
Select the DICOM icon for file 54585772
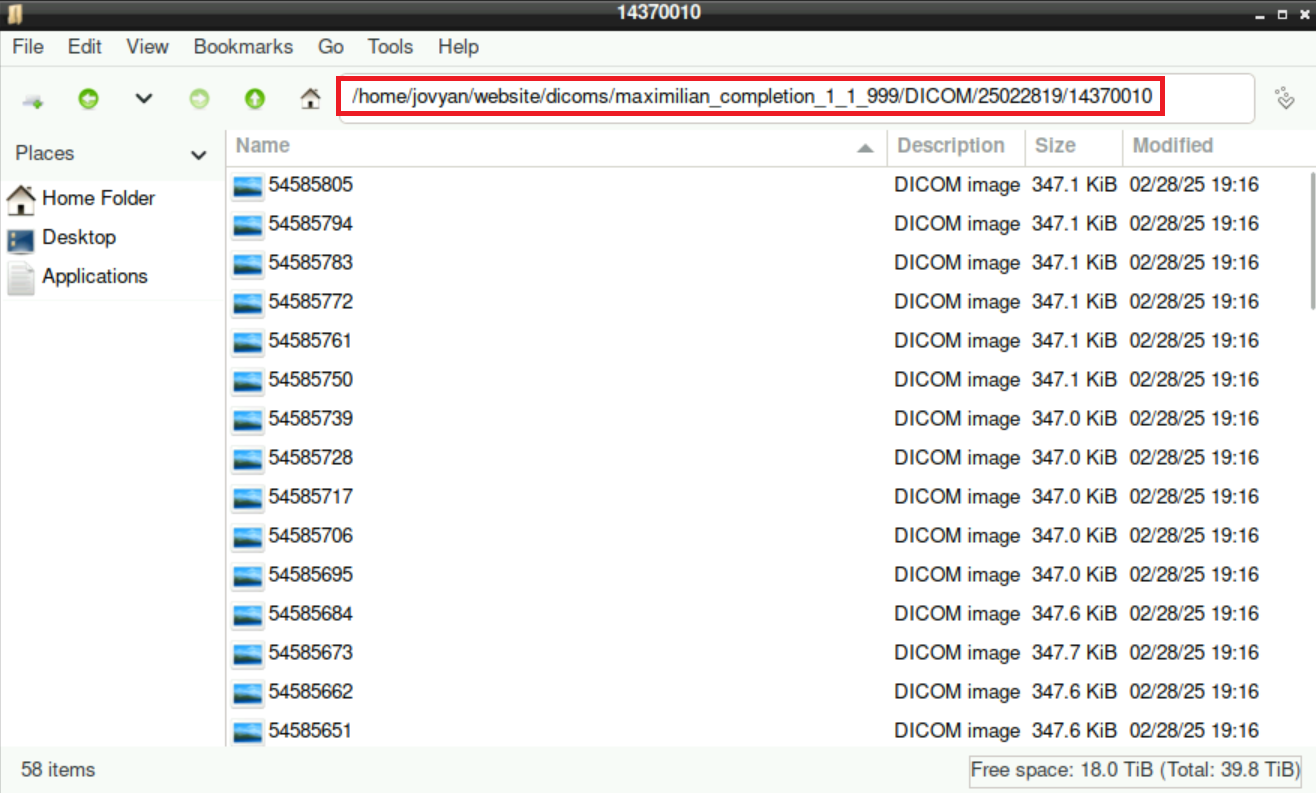coord(247,303)
